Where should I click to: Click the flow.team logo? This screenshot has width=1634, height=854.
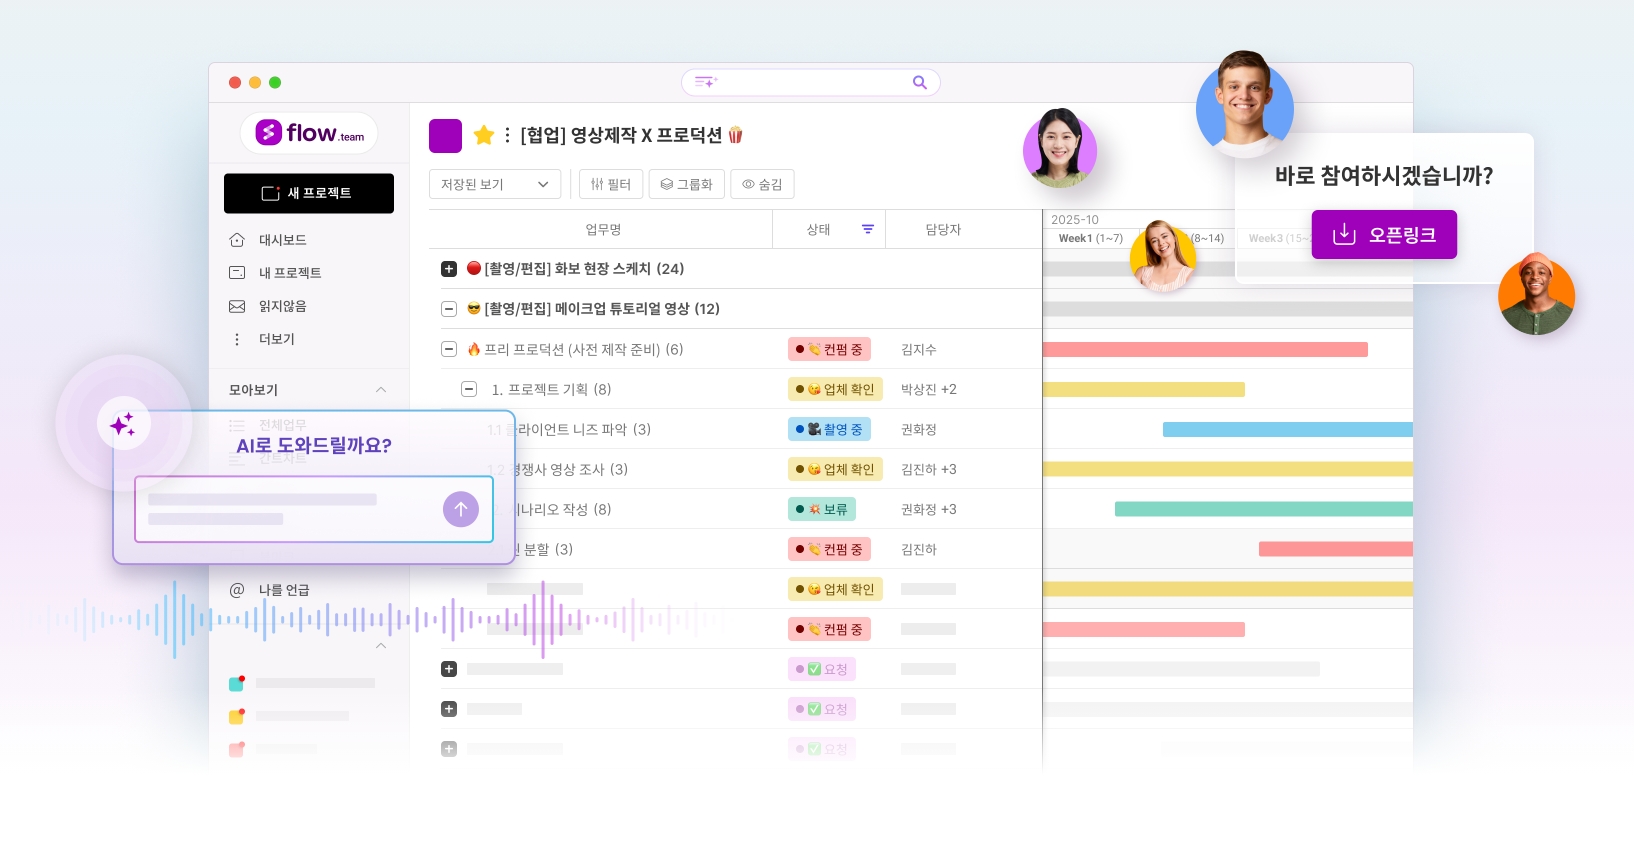pyautogui.click(x=309, y=133)
